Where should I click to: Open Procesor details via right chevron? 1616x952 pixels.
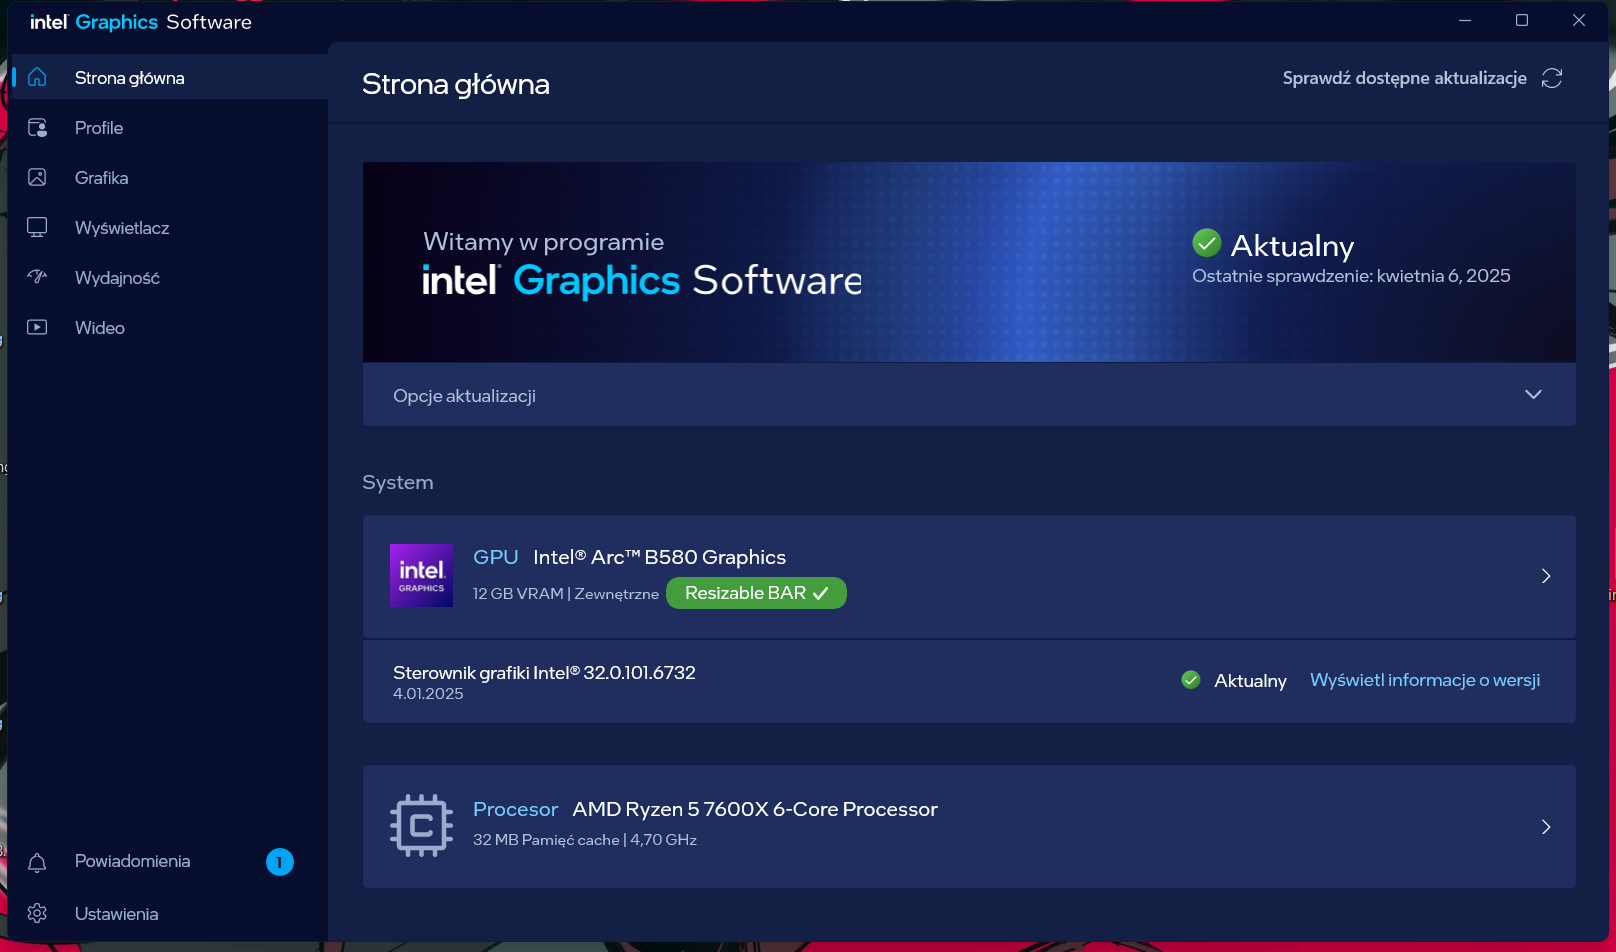tap(1546, 827)
